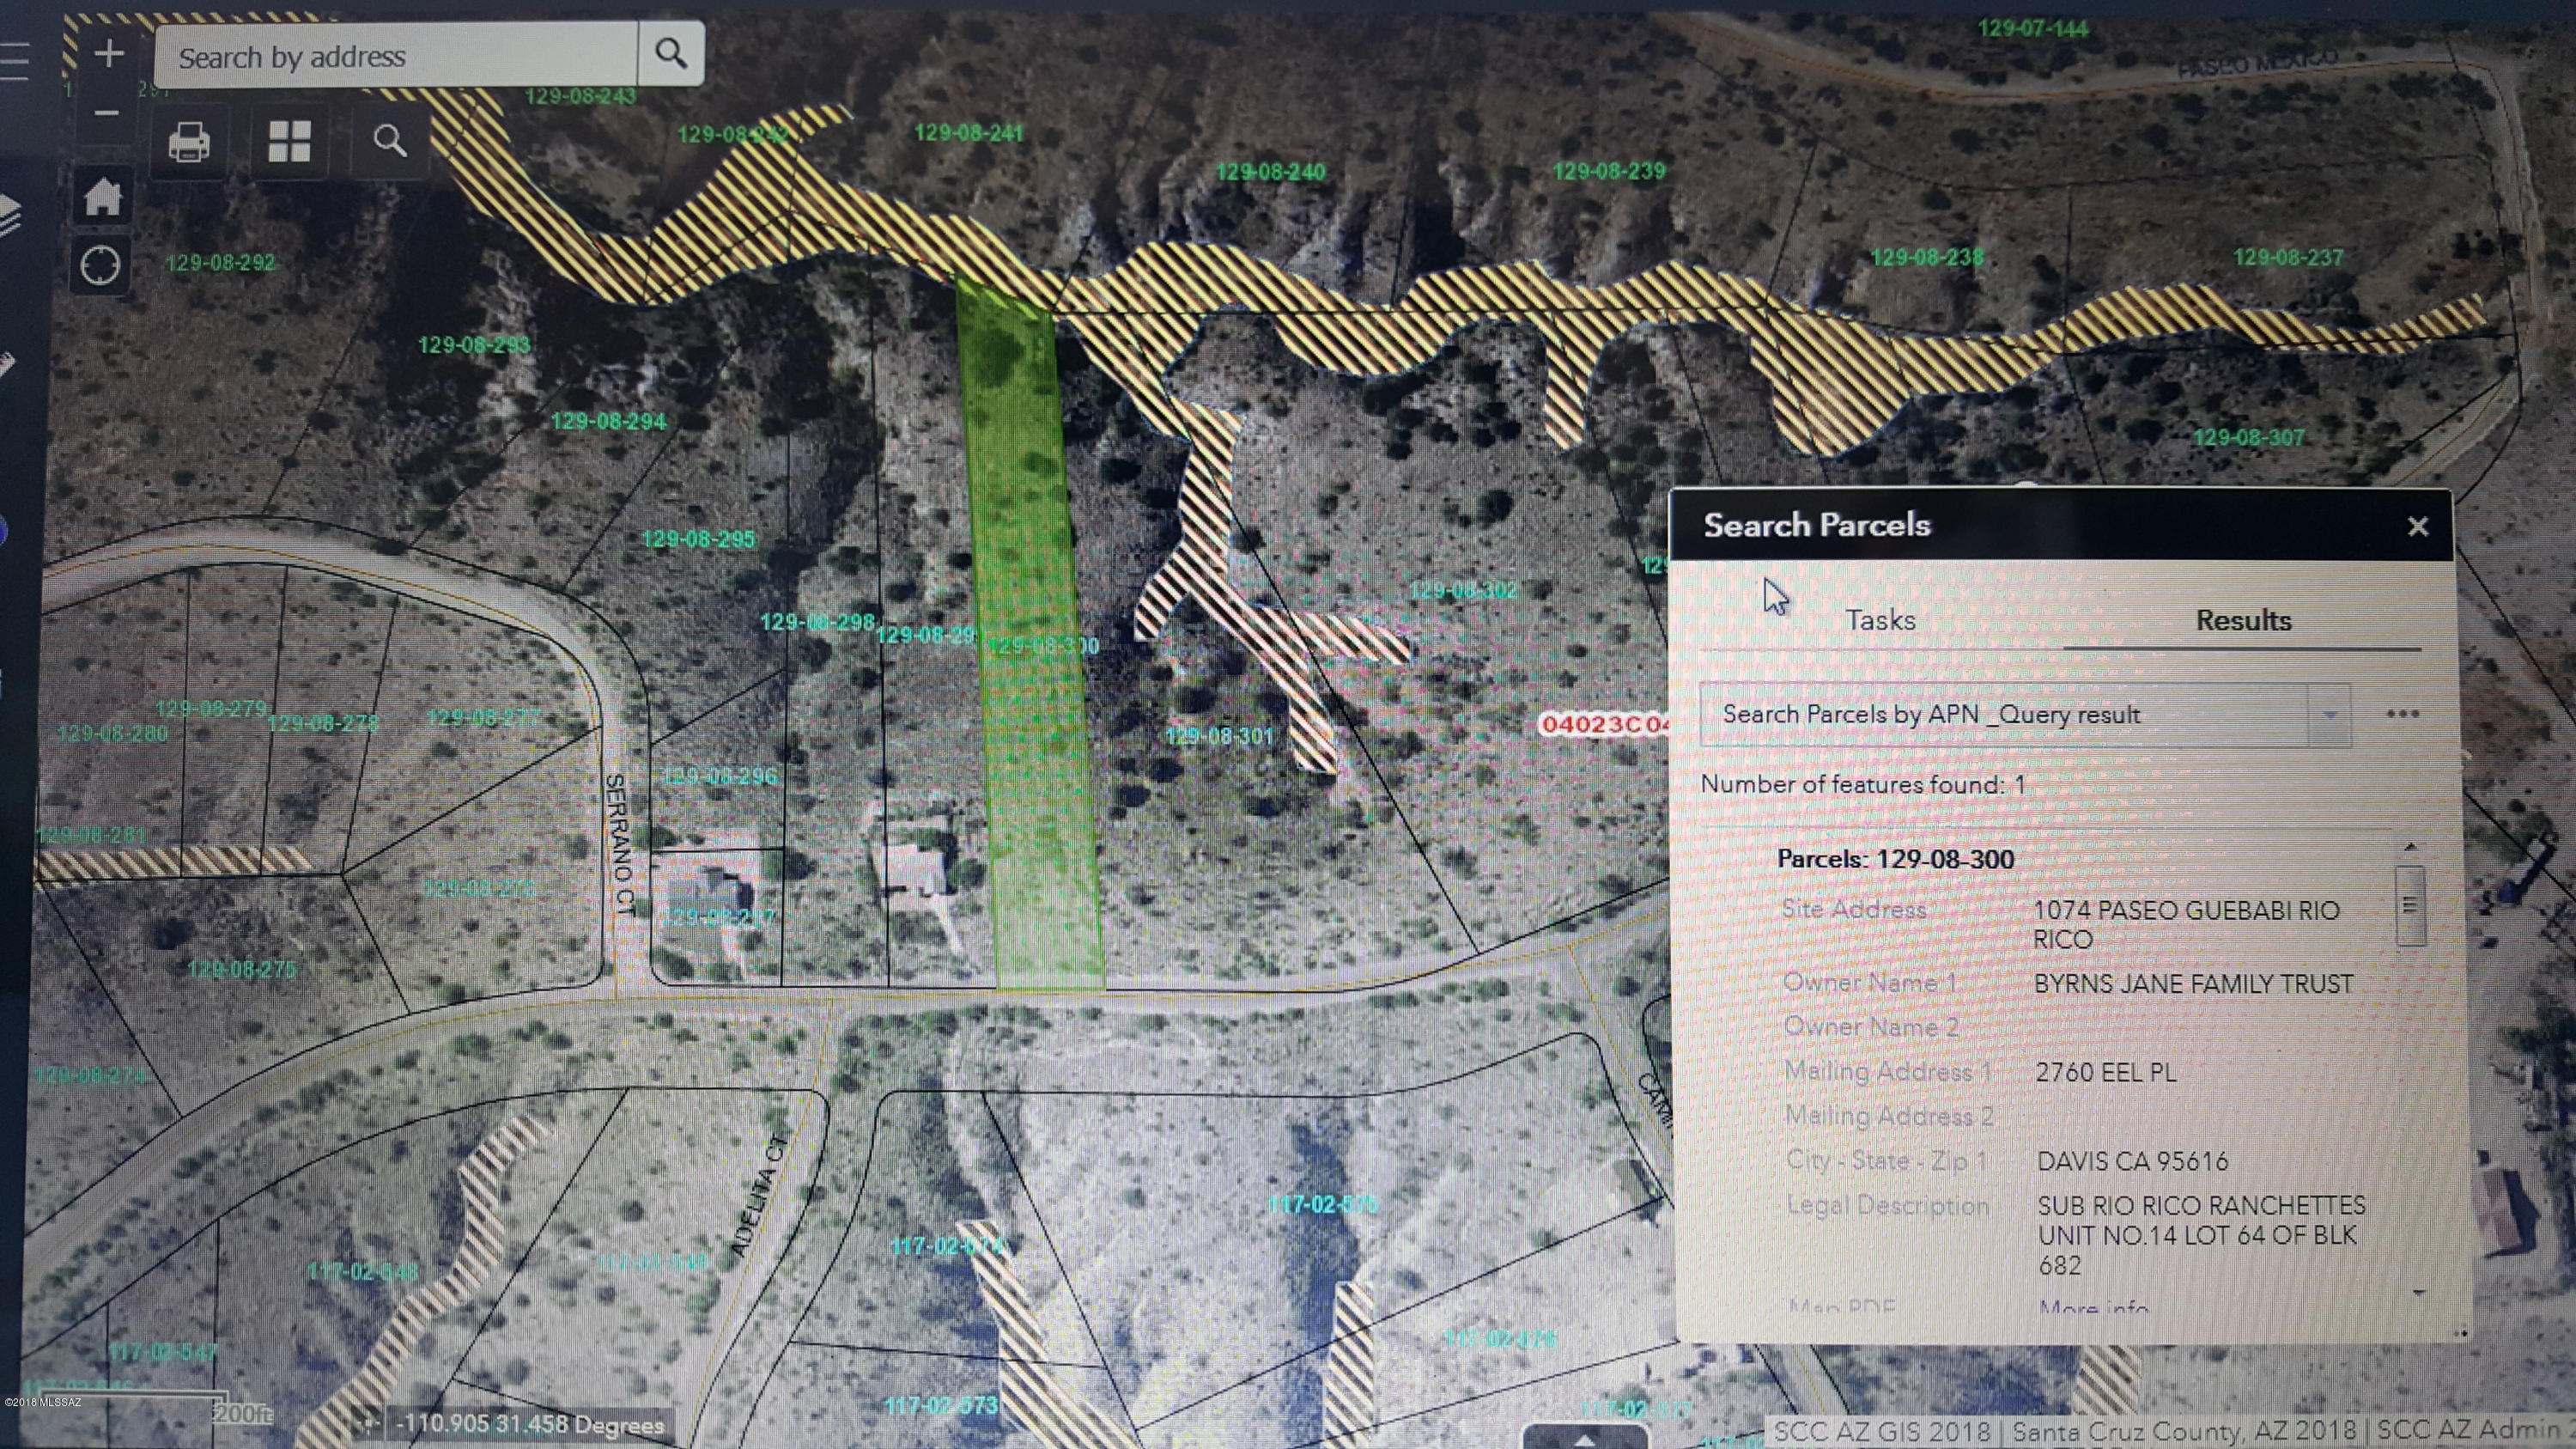
Task: Open the layers stack icon
Action: (x=8, y=215)
